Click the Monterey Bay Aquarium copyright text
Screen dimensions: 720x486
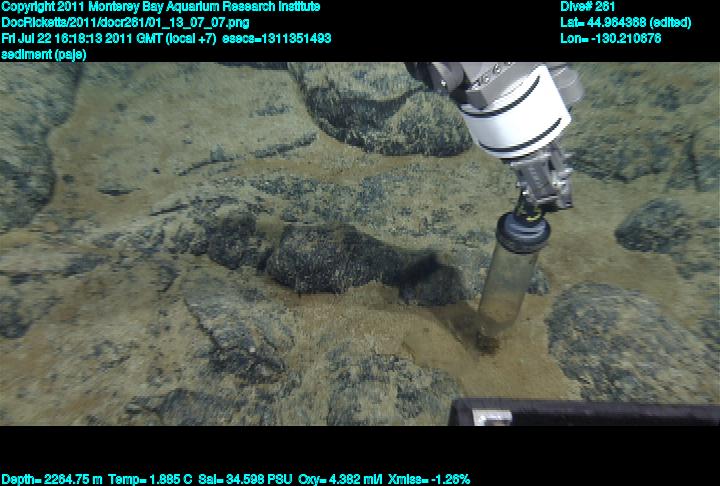160,7
